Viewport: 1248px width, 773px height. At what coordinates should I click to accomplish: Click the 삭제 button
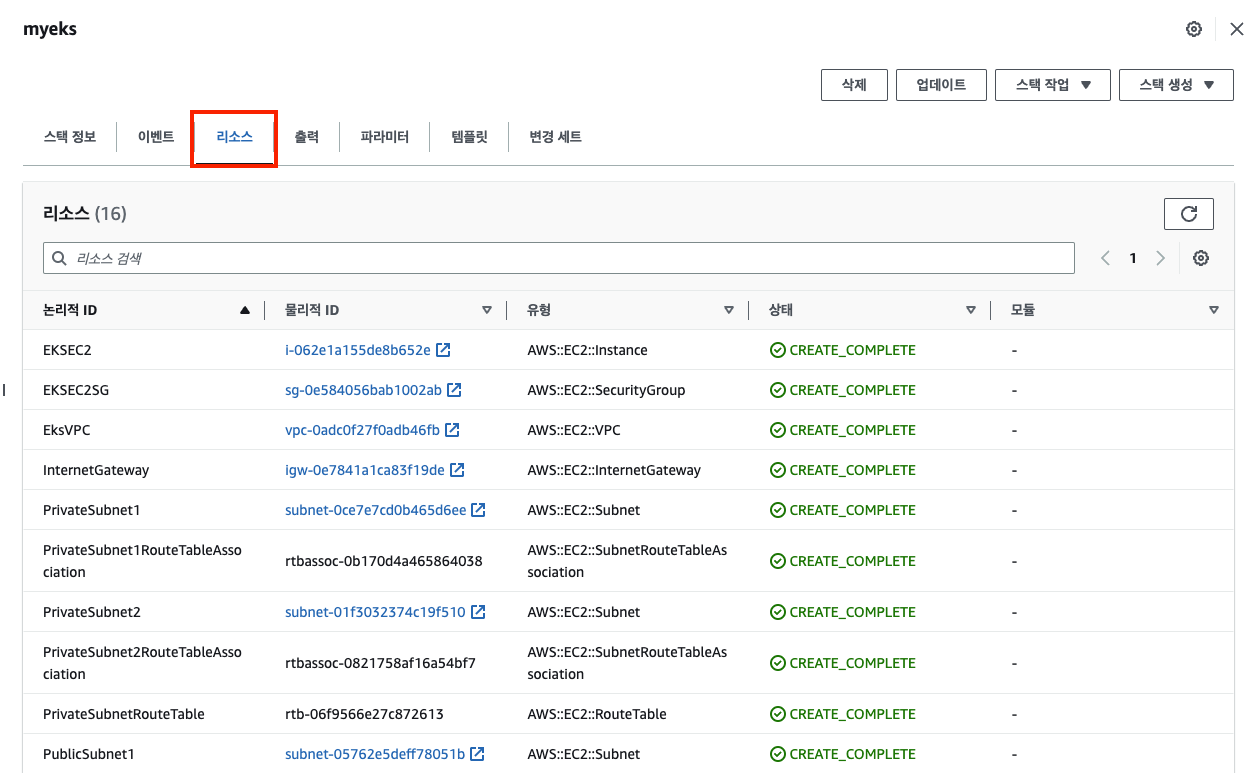(854, 85)
